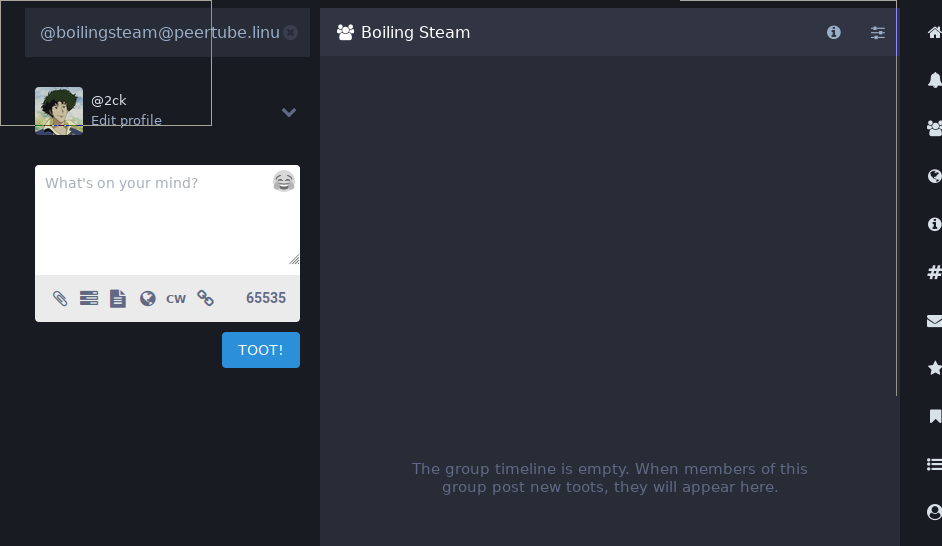The width and height of the screenshot is (942, 546).
Task: Click the chain link icon in compose toolbar
Action: 205,298
